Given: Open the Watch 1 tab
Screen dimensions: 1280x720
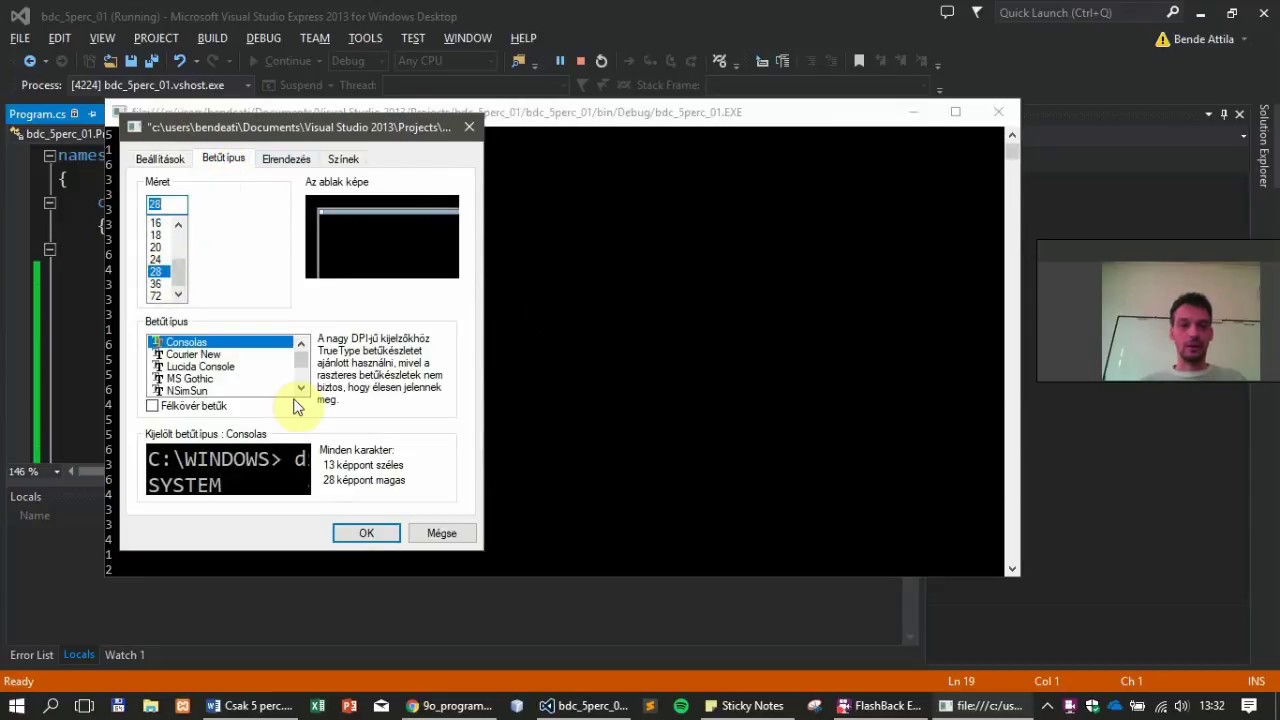Looking at the screenshot, I should [x=125, y=655].
